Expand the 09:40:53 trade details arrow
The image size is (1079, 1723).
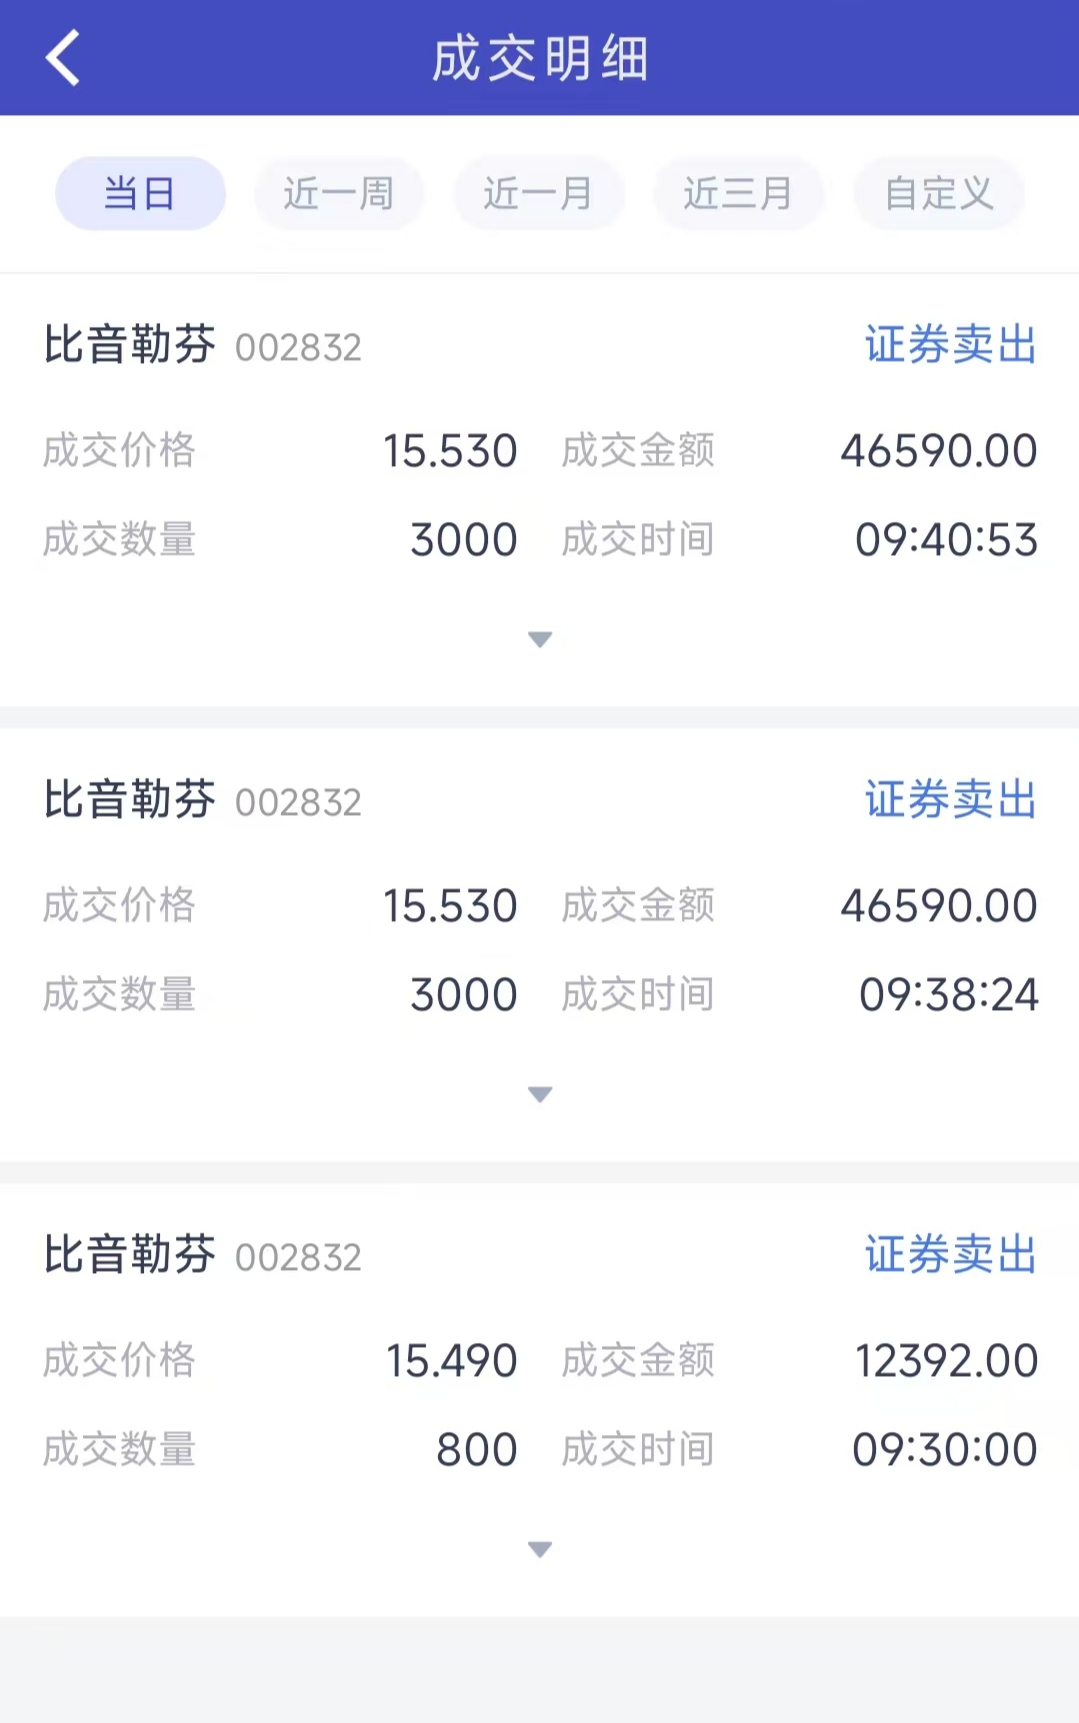540,639
